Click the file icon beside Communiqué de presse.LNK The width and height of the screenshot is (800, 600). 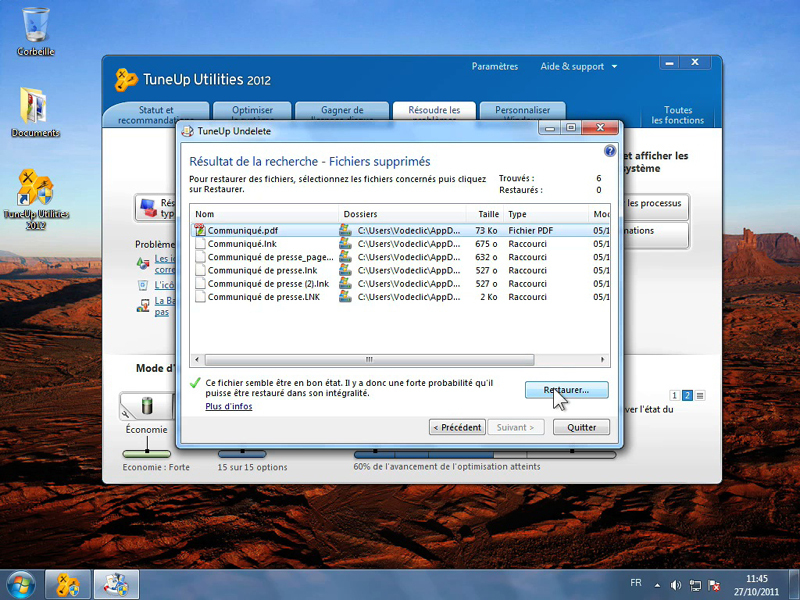coord(200,297)
